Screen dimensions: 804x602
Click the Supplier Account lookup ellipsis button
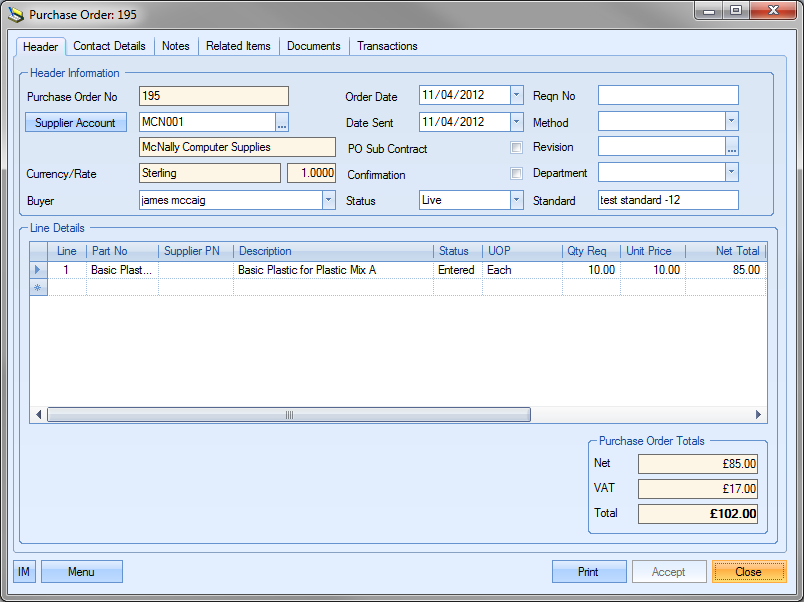pos(282,122)
